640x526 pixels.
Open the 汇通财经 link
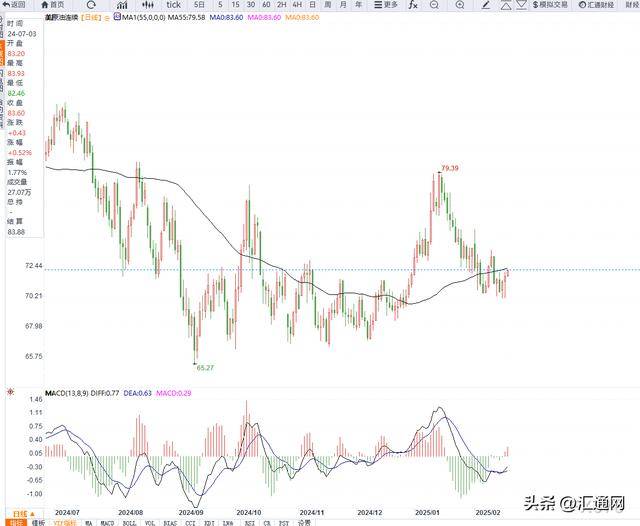(596, 5)
